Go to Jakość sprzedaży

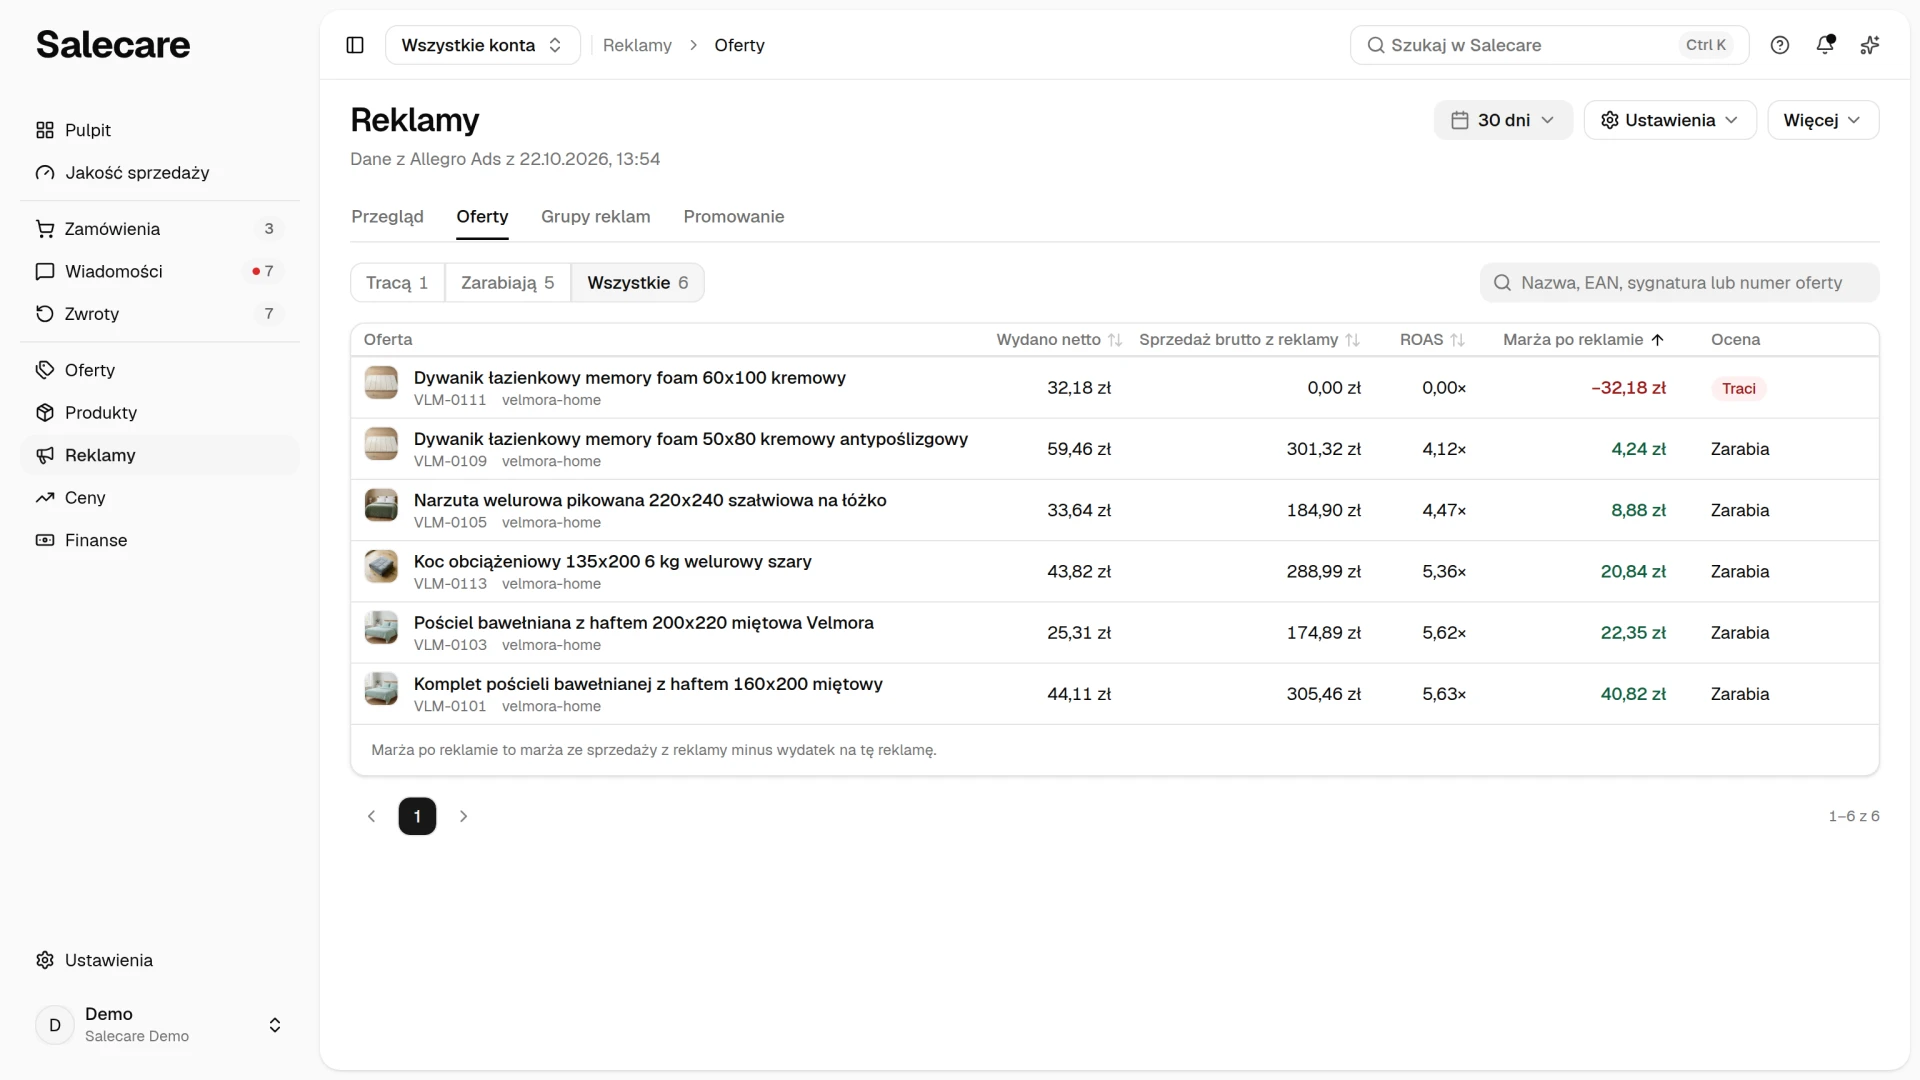click(x=160, y=173)
